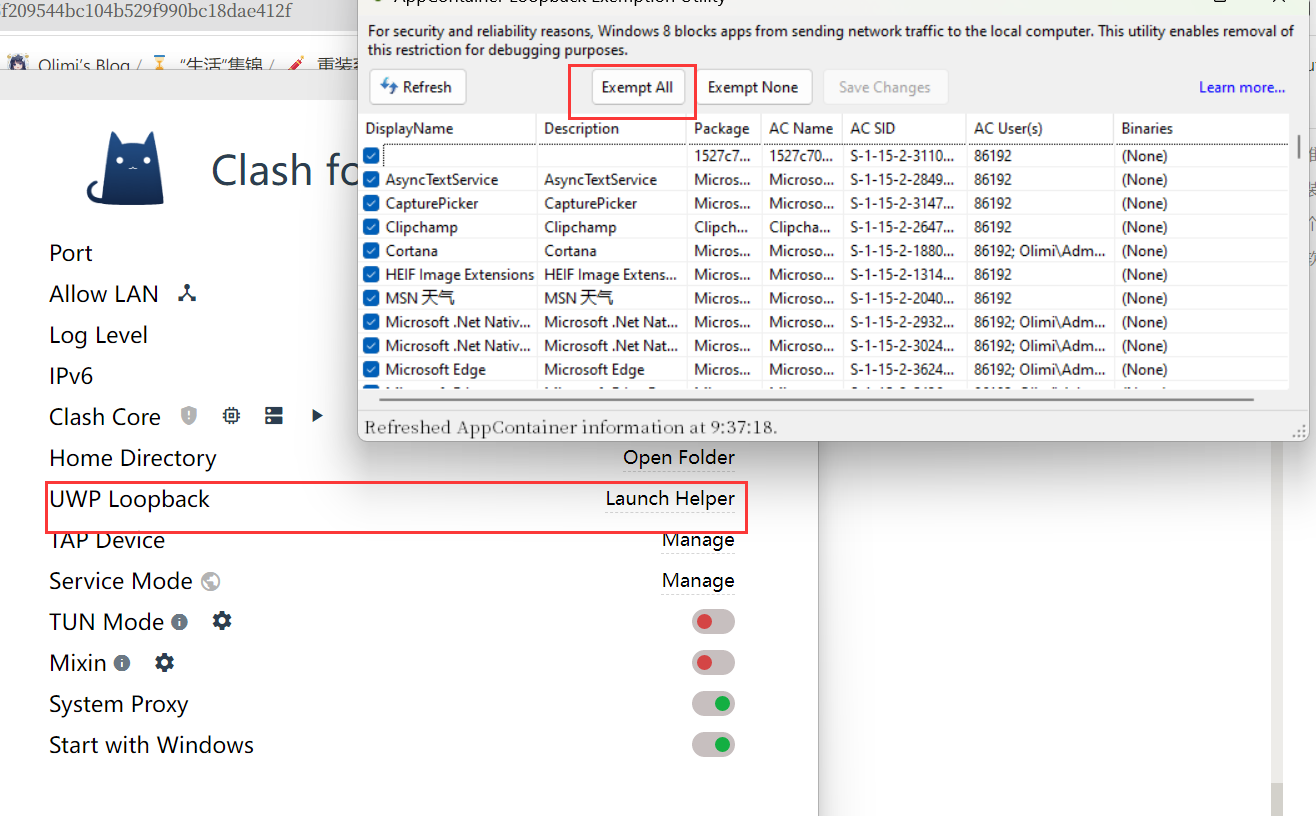Click the status bar refresh time message
Image resolution: width=1316 pixels, height=816 pixels.
(x=571, y=428)
